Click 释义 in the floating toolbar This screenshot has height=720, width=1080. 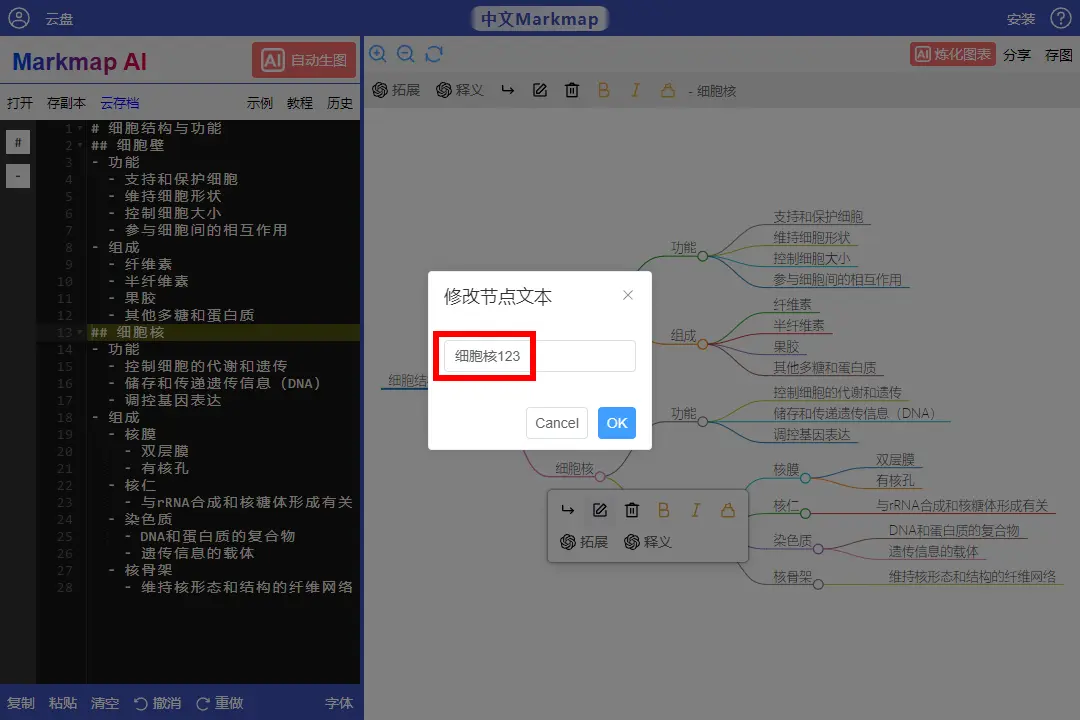(647, 542)
